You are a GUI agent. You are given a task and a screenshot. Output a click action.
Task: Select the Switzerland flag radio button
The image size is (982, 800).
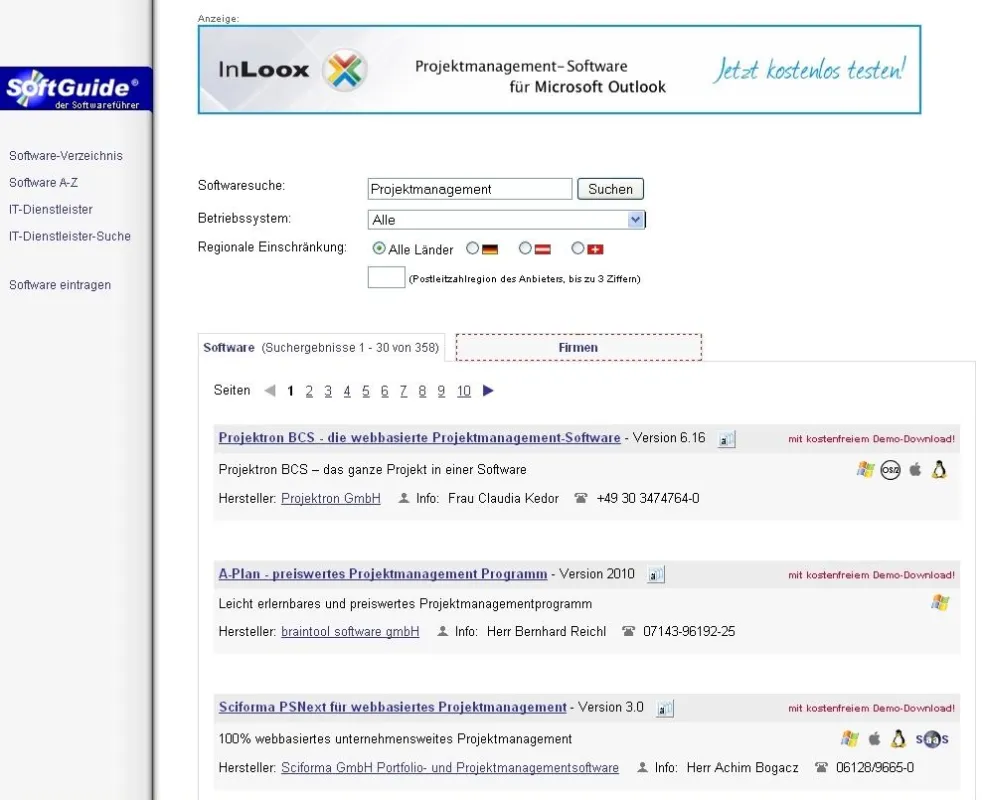pyautogui.click(x=577, y=248)
